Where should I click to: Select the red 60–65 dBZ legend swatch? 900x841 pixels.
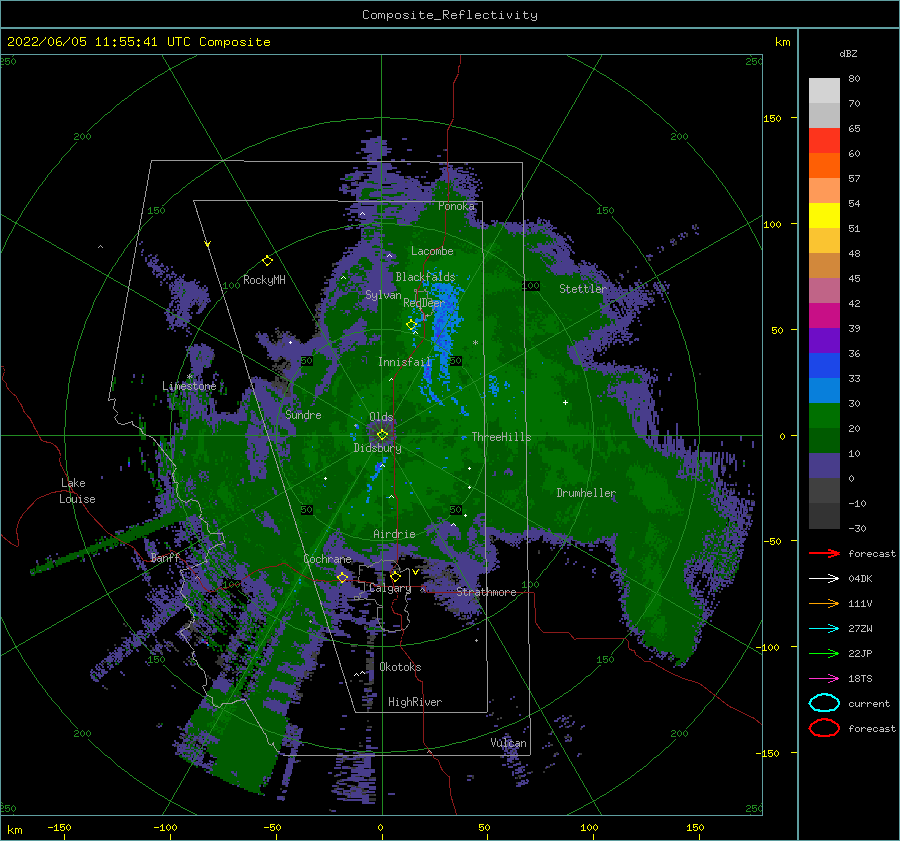point(824,141)
